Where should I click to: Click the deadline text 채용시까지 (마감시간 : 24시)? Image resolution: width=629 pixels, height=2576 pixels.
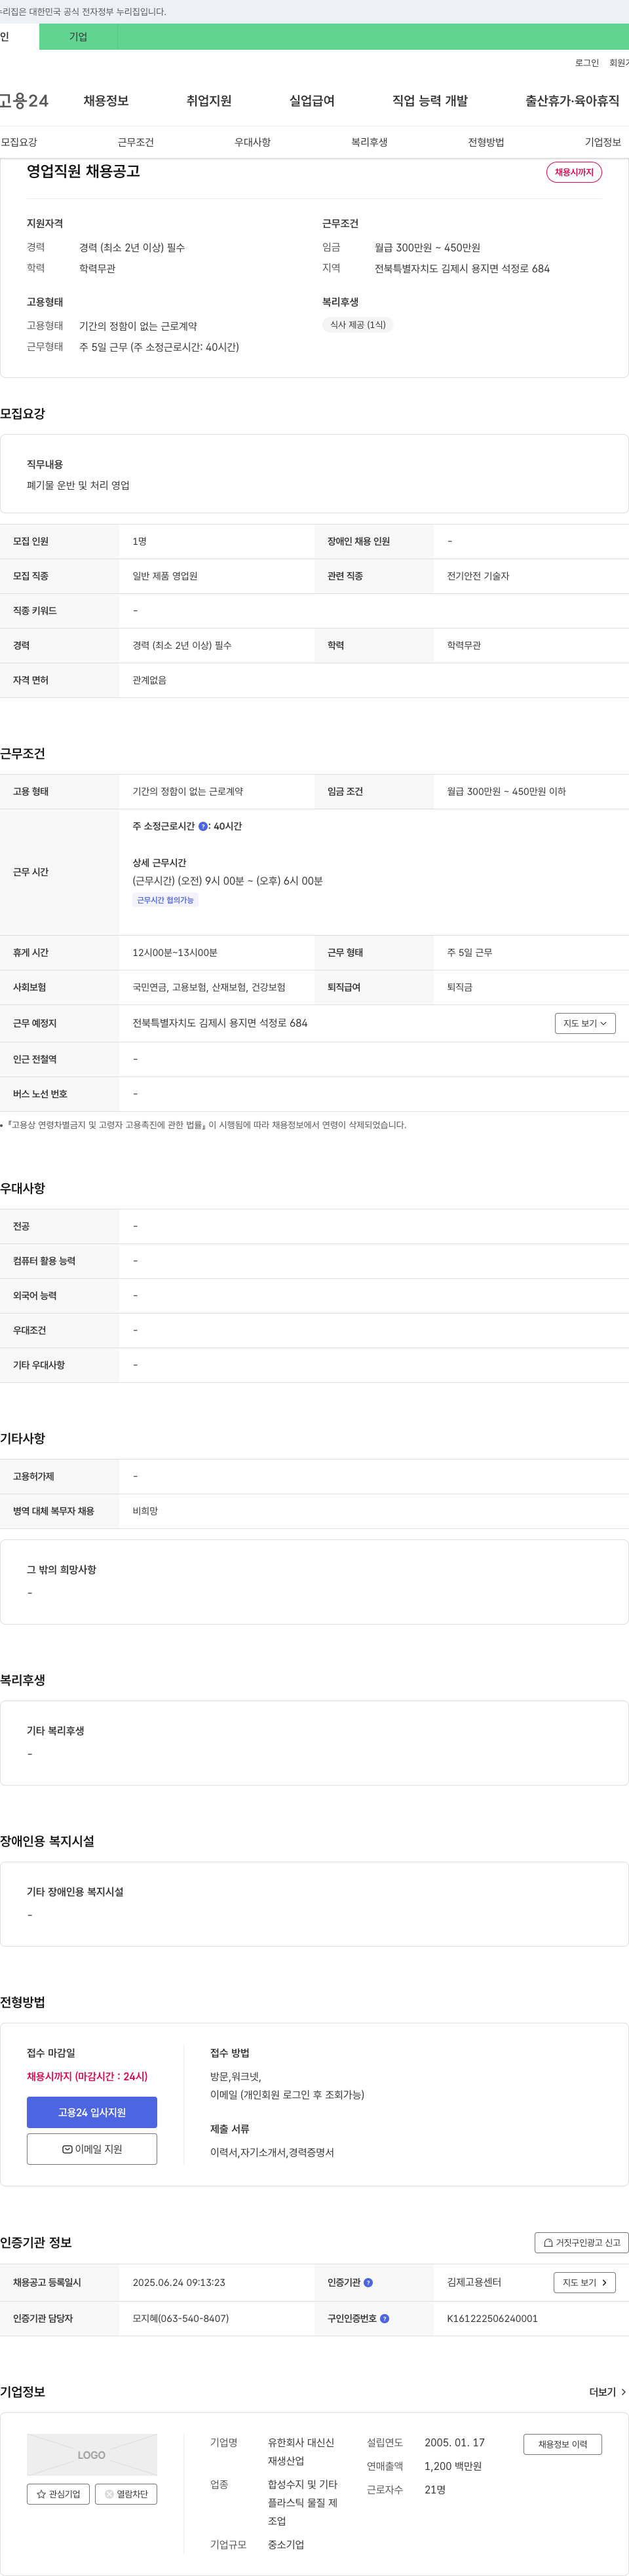[x=87, y=2076]
